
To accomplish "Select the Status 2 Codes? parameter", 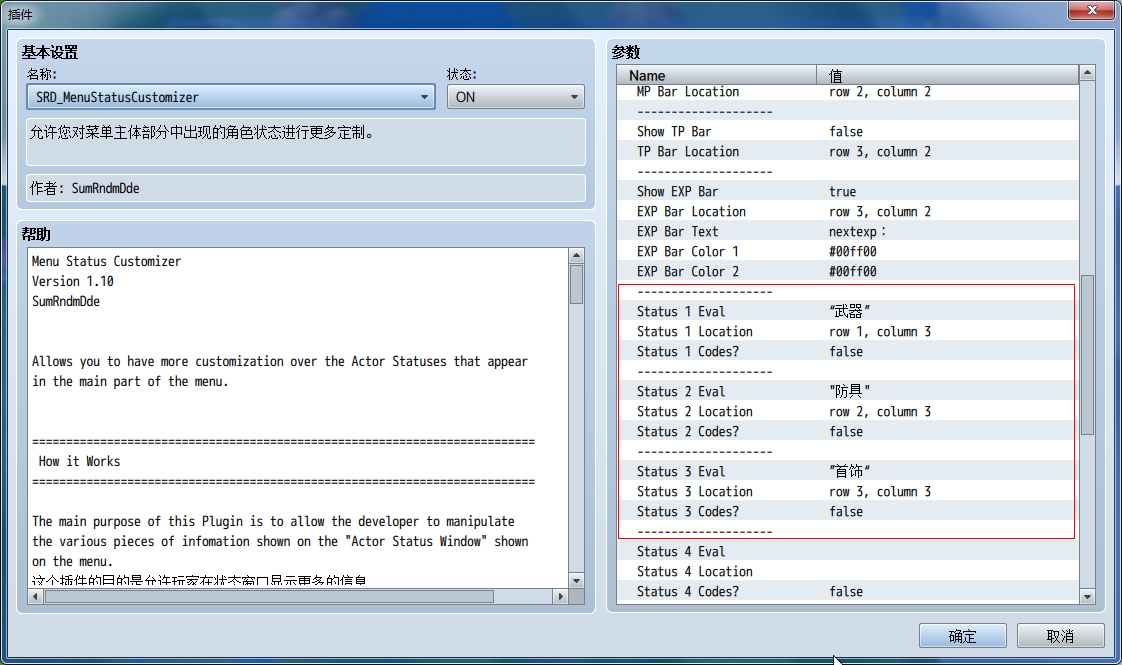I will 848,432.
